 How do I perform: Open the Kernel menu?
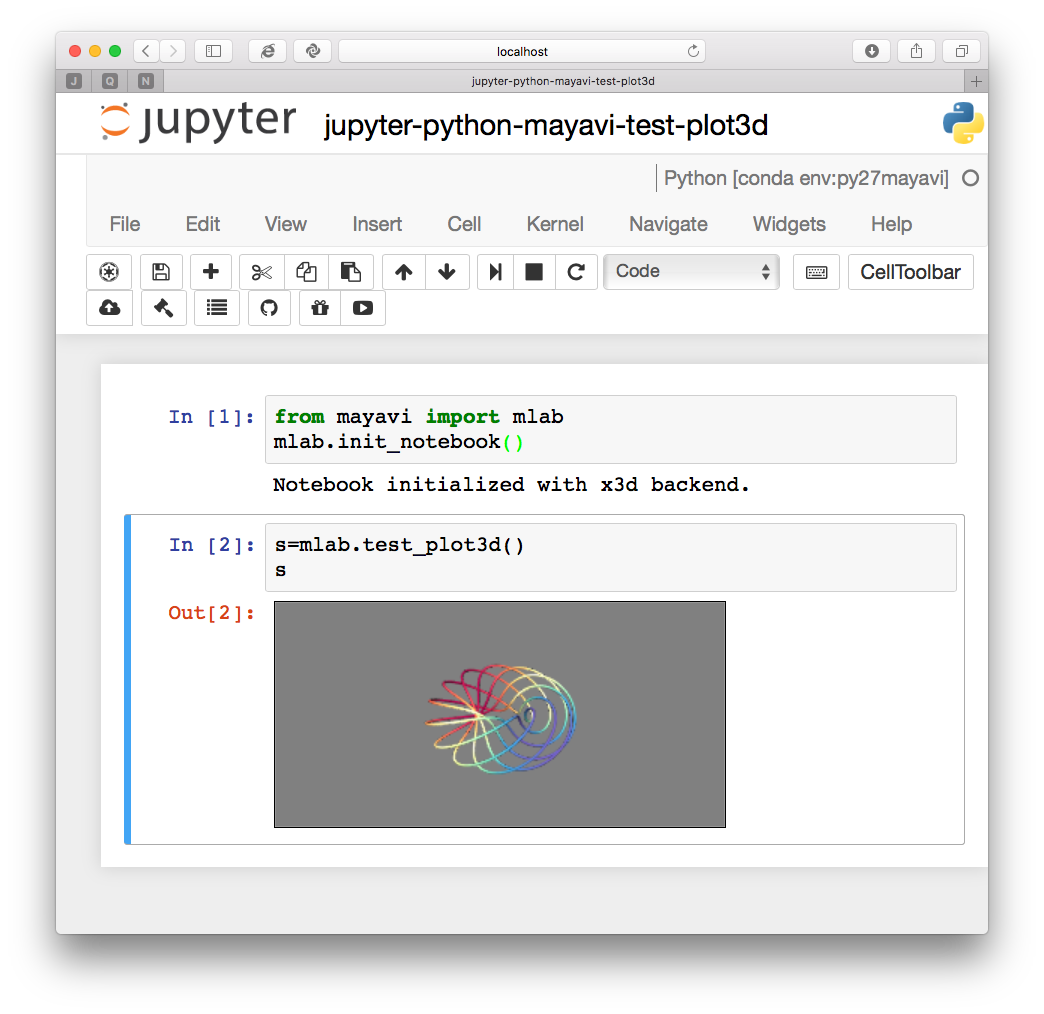click(555, 224)
